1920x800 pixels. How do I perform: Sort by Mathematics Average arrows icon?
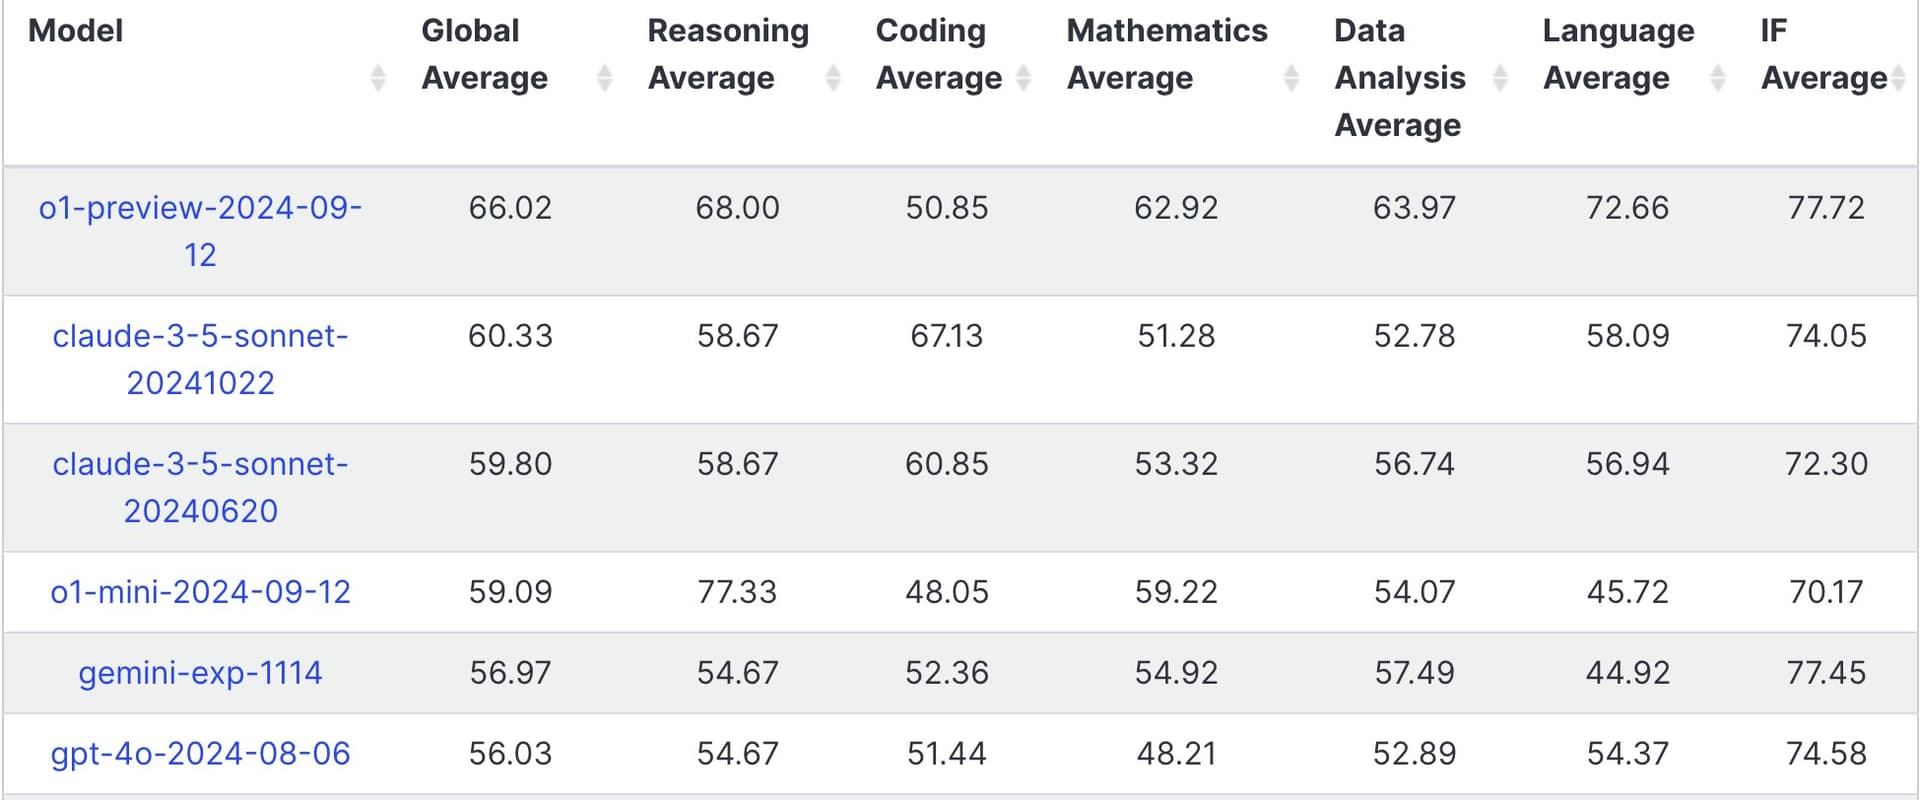point(1292,78)
